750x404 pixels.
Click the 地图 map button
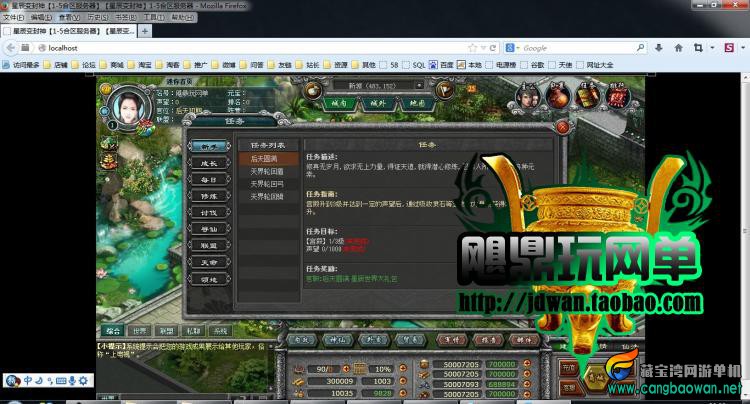[417, 102]
